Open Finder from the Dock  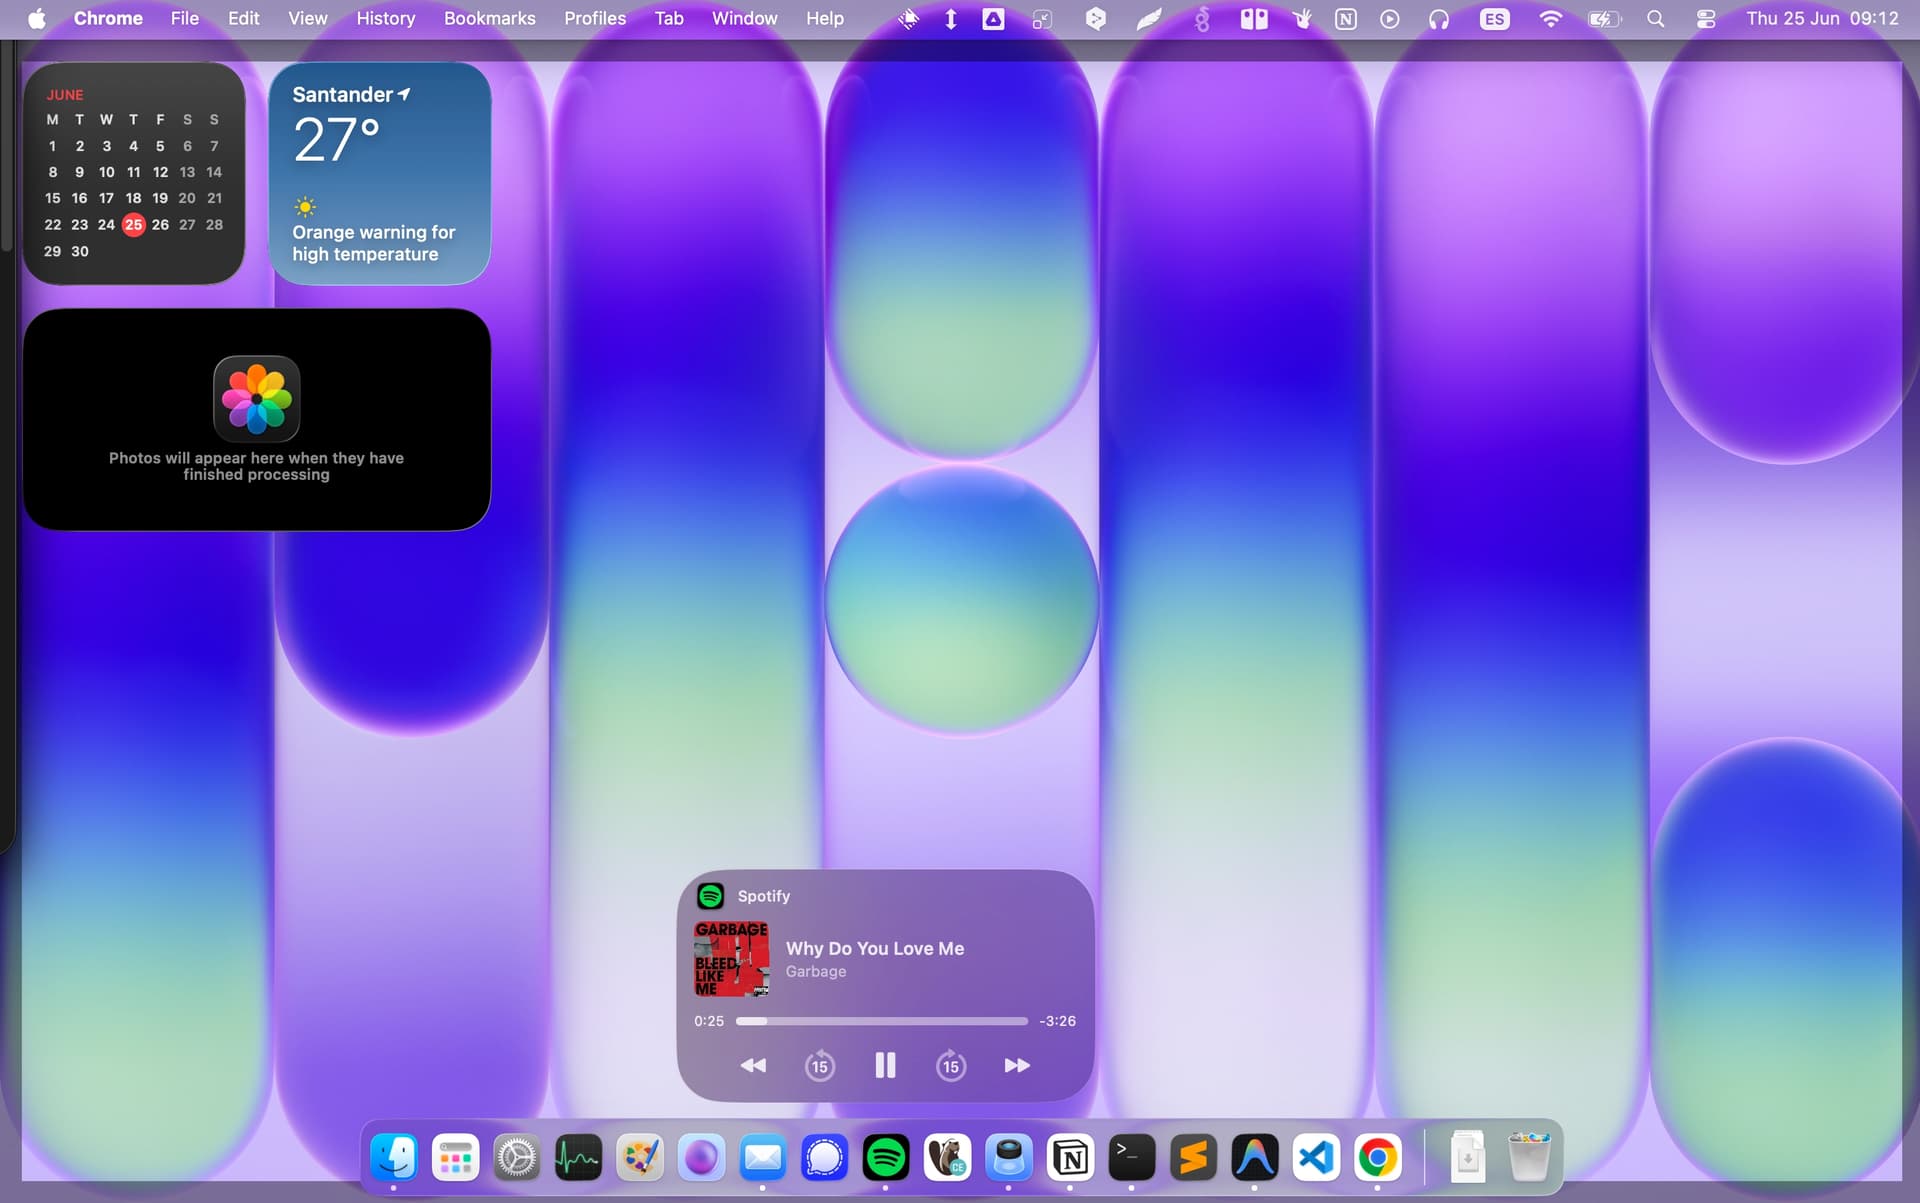coord(394,1158)
